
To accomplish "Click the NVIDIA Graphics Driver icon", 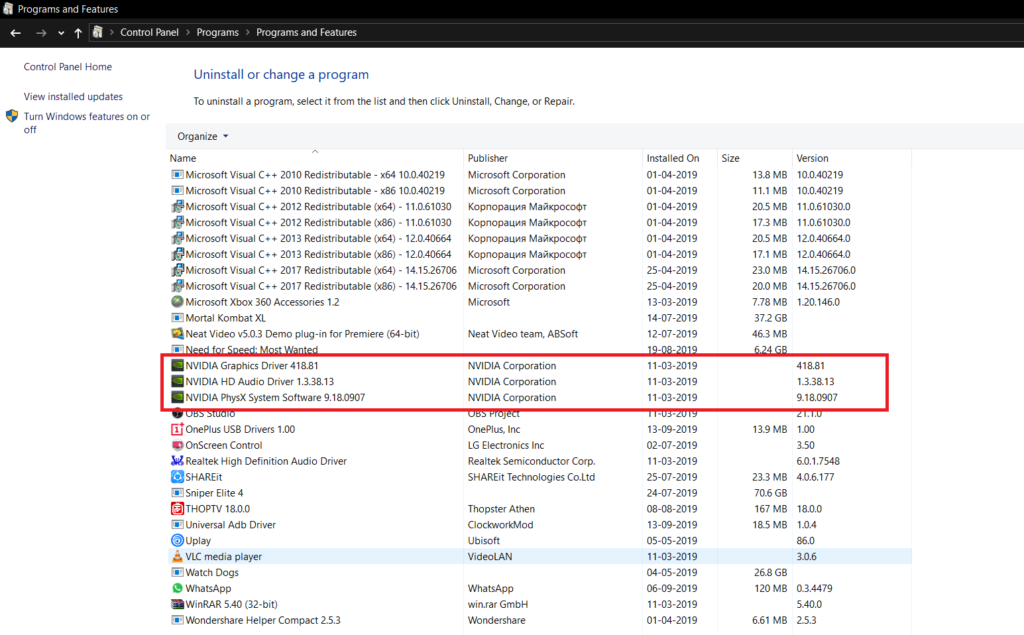I will [177, 365].
